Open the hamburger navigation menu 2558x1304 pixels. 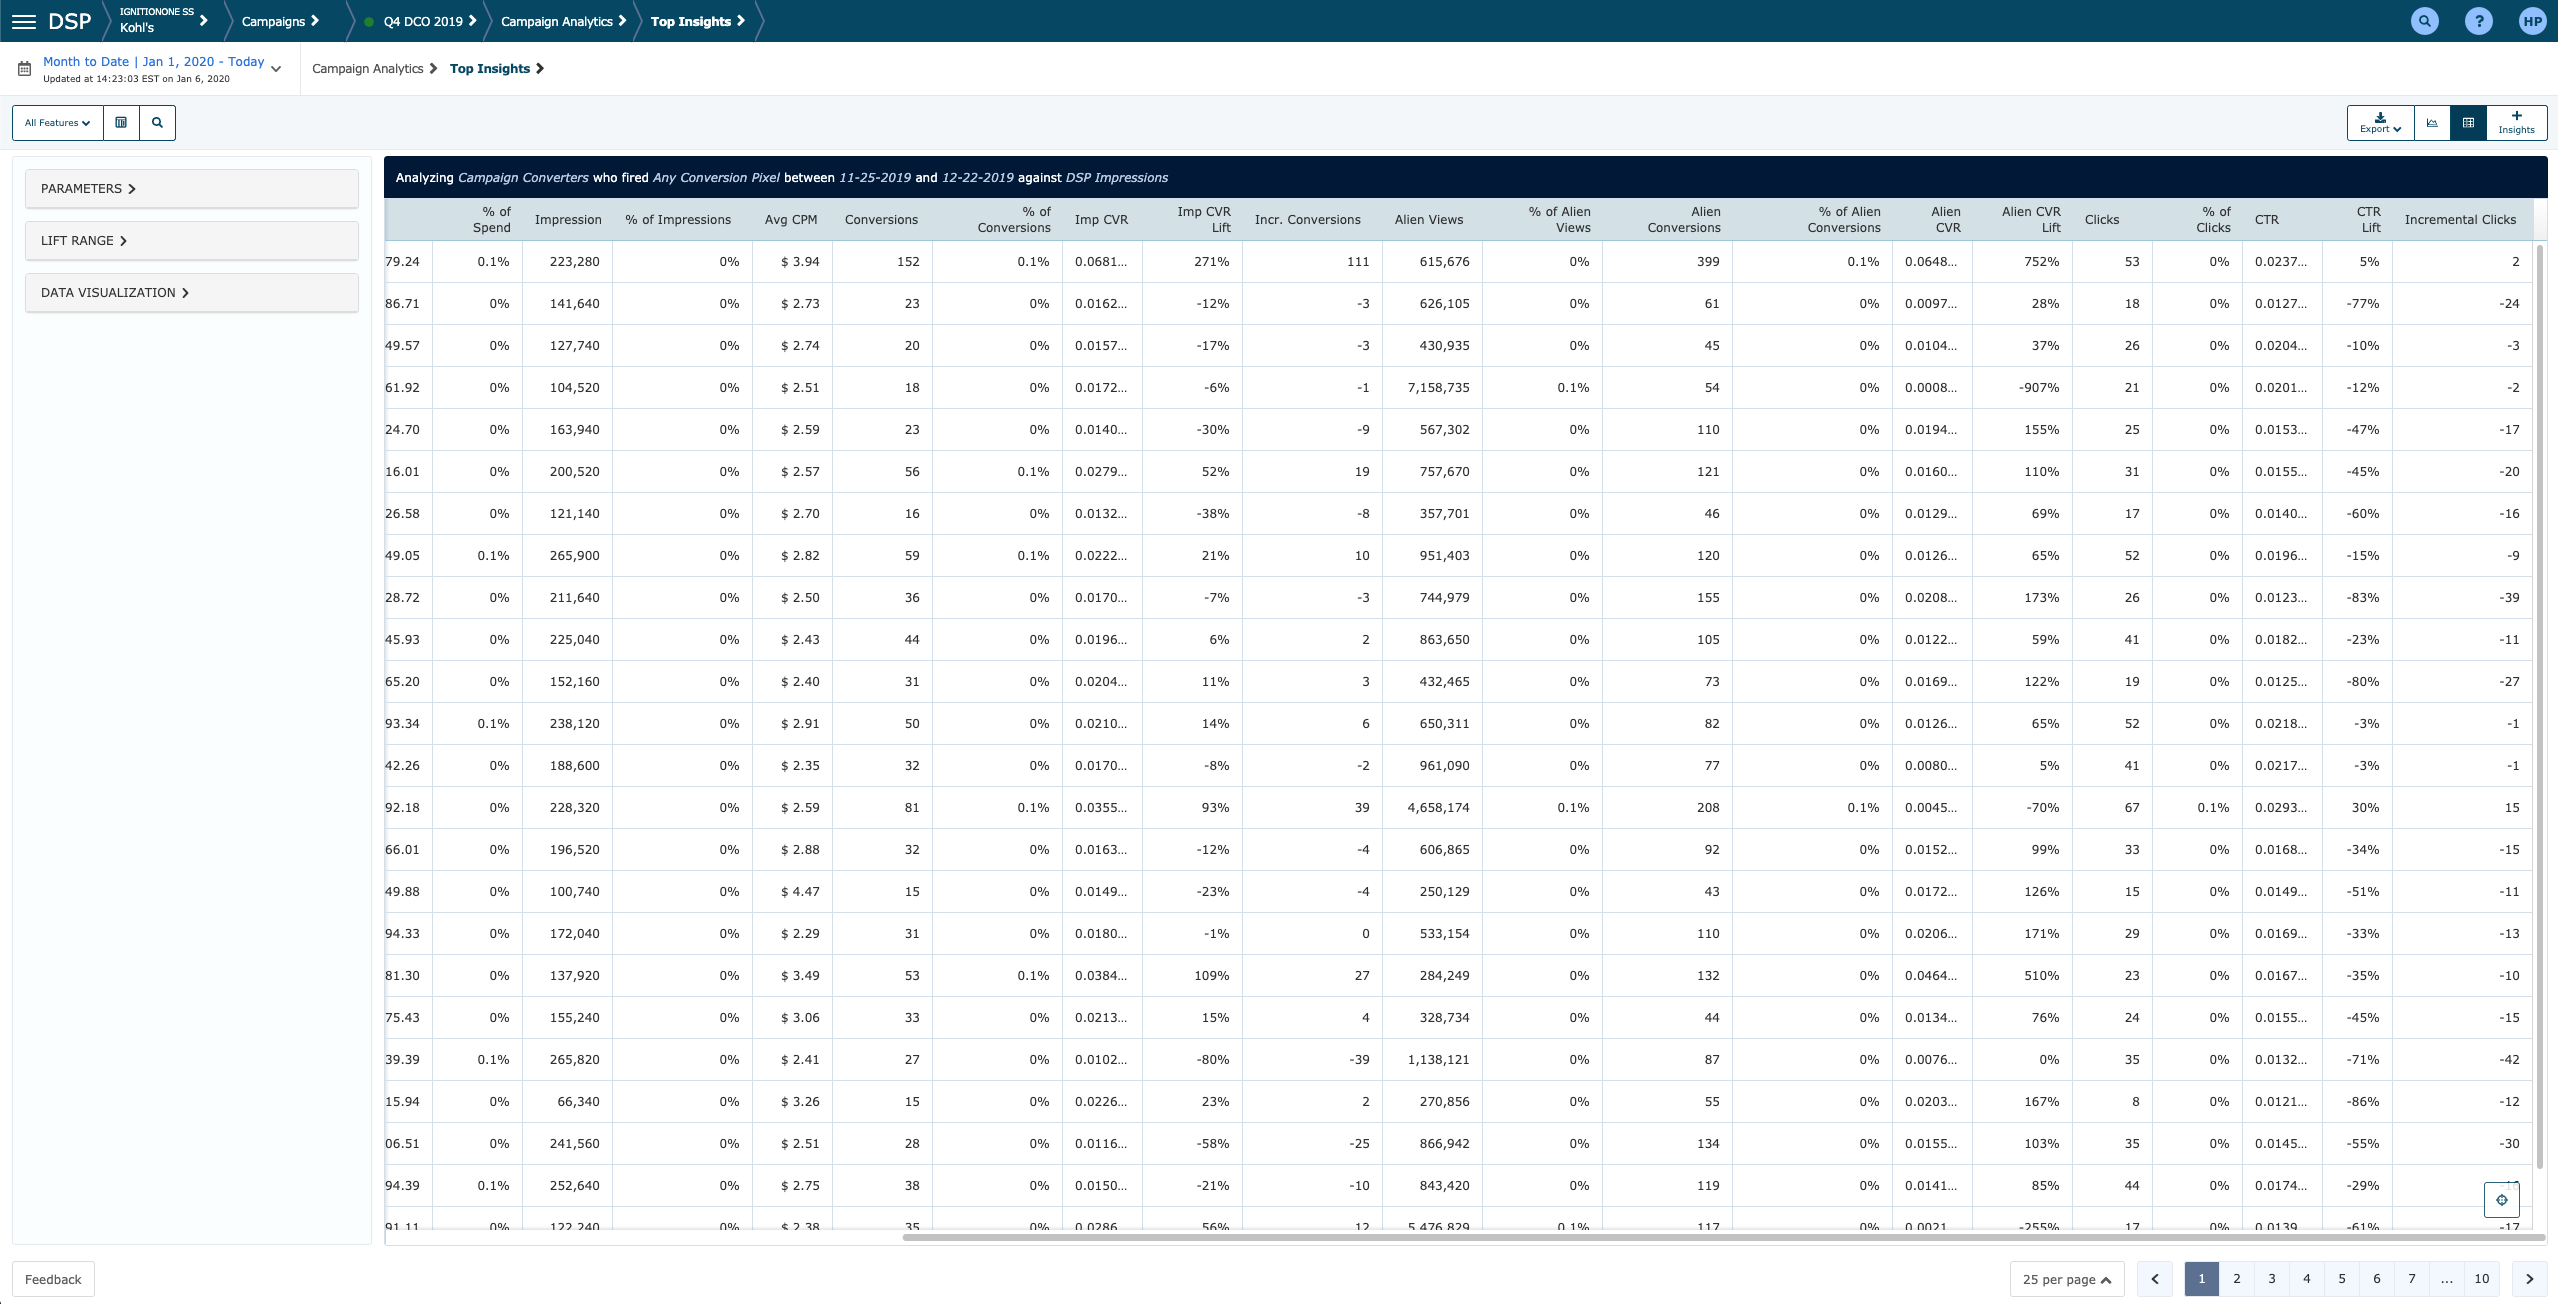23,21
